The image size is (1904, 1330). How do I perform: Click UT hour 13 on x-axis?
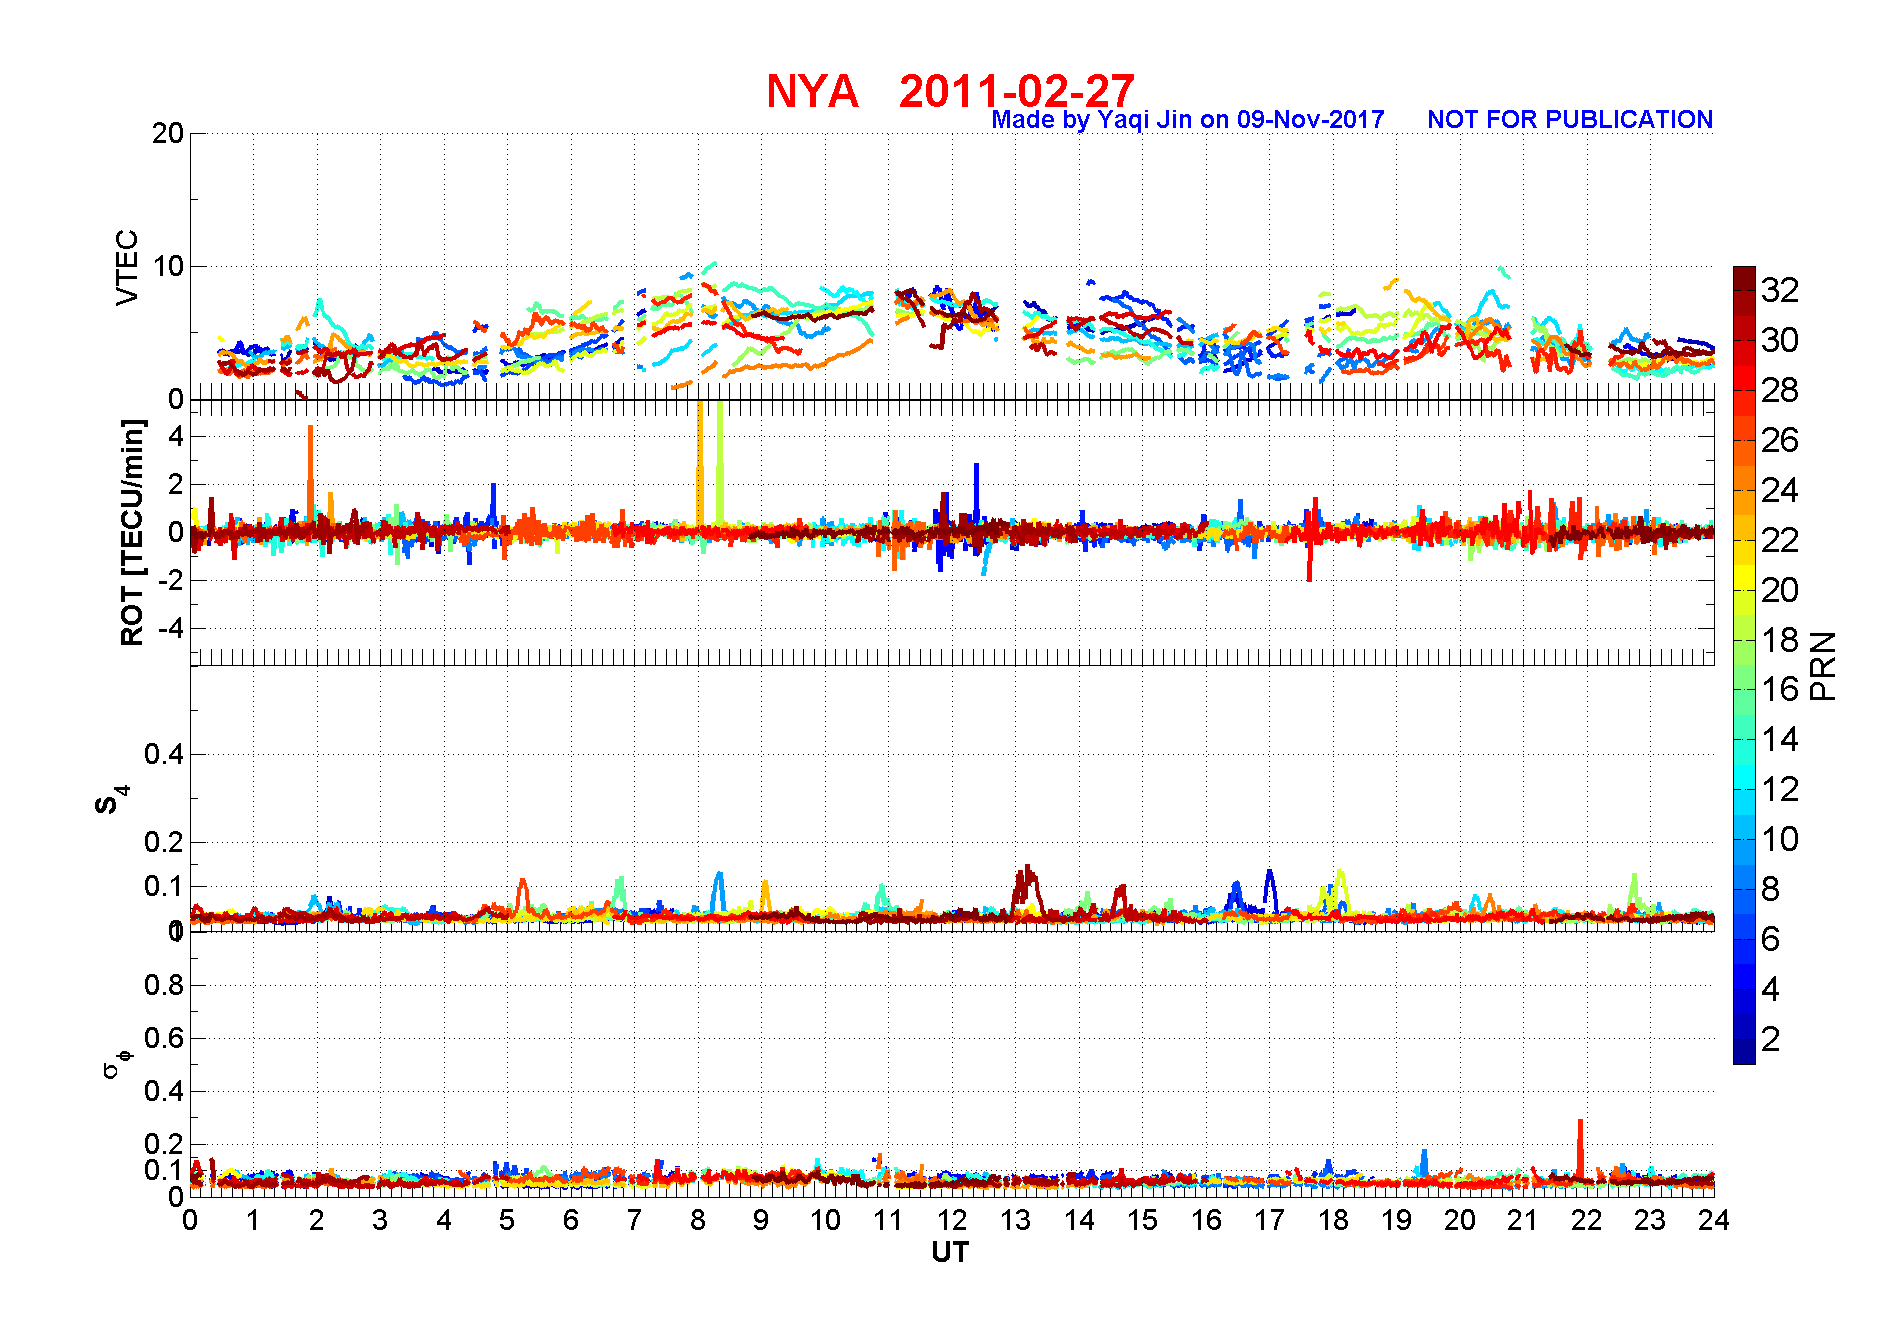(x=1015, y=1220)
